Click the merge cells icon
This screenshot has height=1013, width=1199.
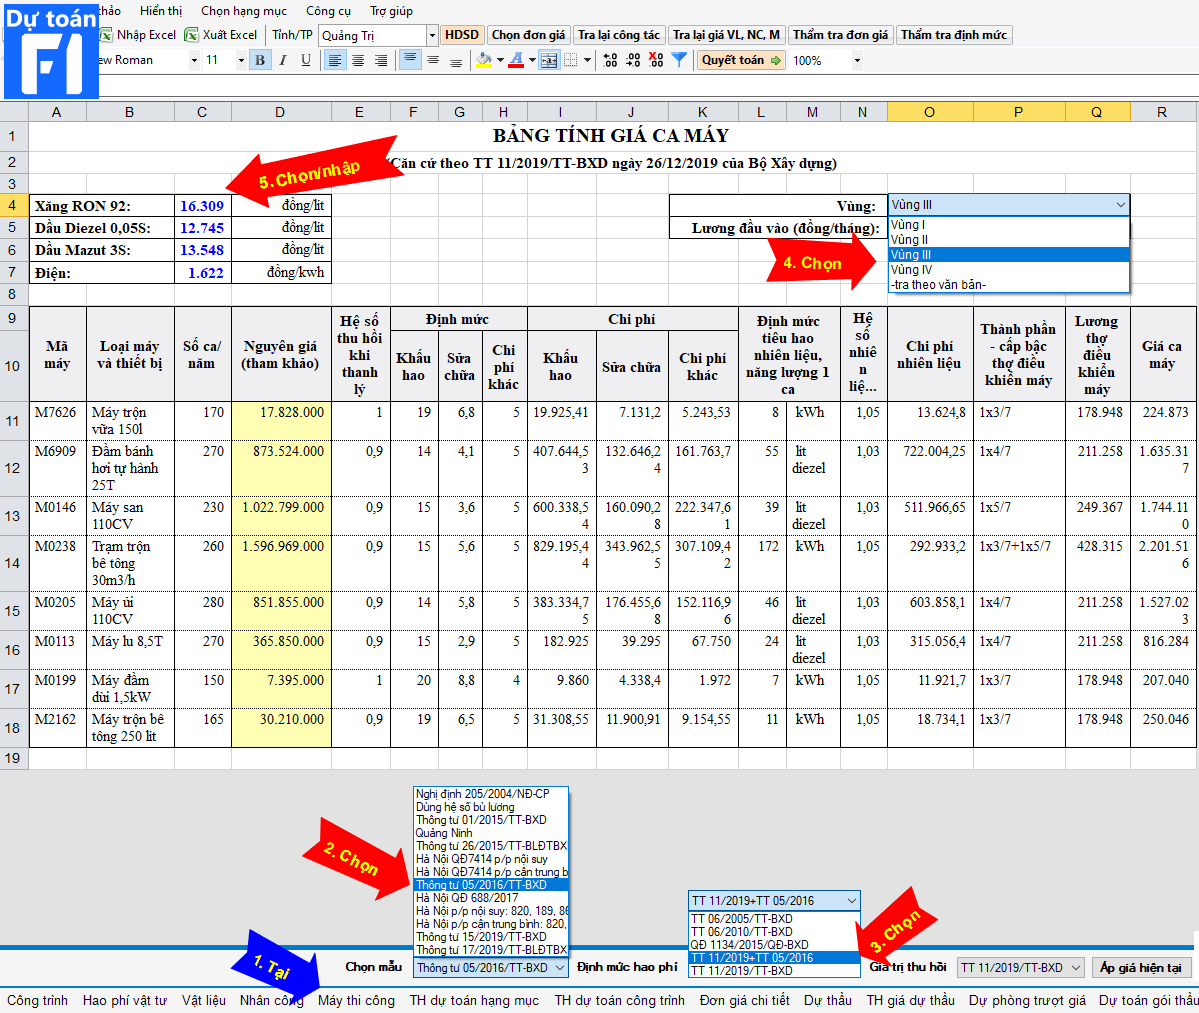[x=548, y=60]
